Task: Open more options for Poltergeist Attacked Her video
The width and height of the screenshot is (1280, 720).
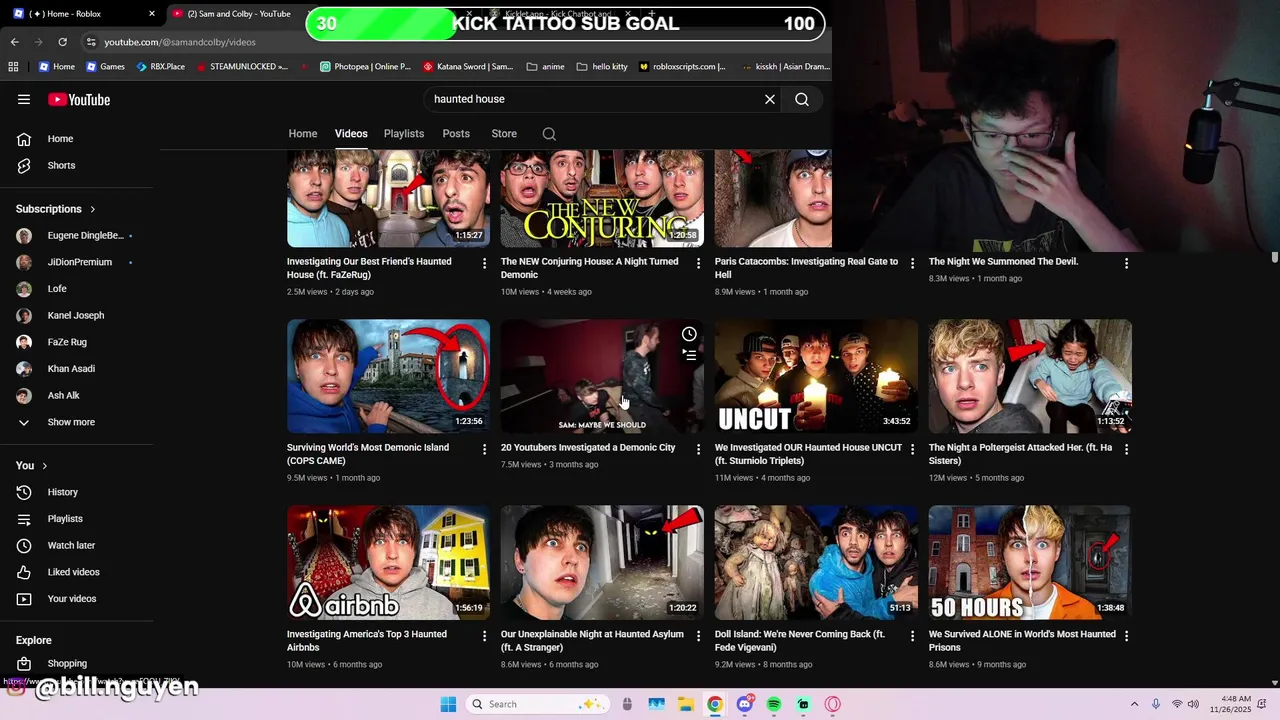Action: pos(1126,449)
